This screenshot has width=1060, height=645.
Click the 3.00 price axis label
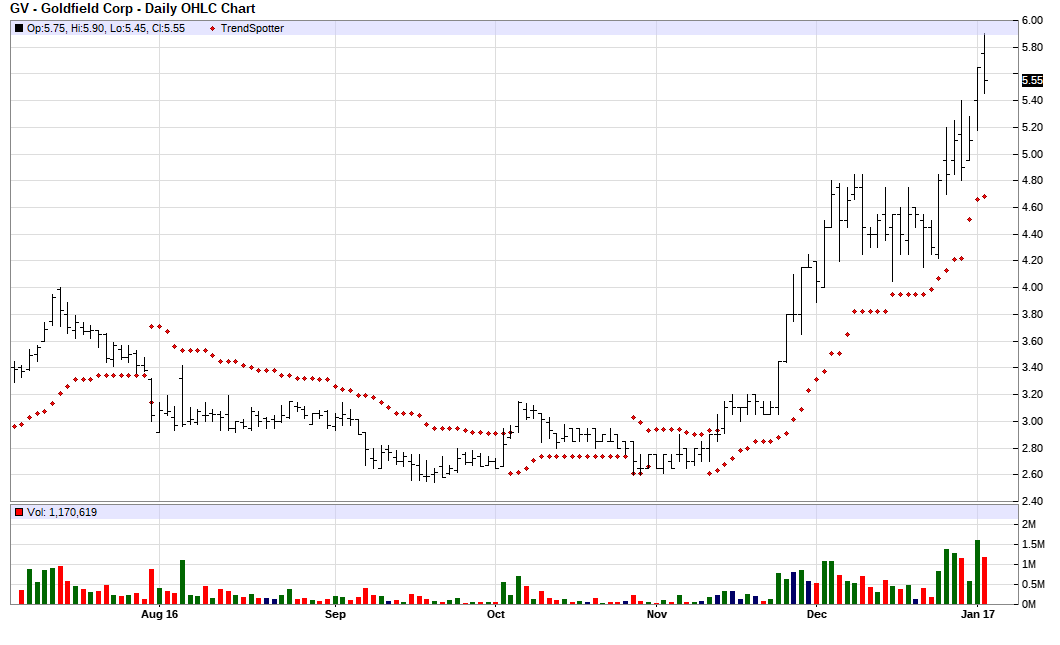coord(1032,421)
